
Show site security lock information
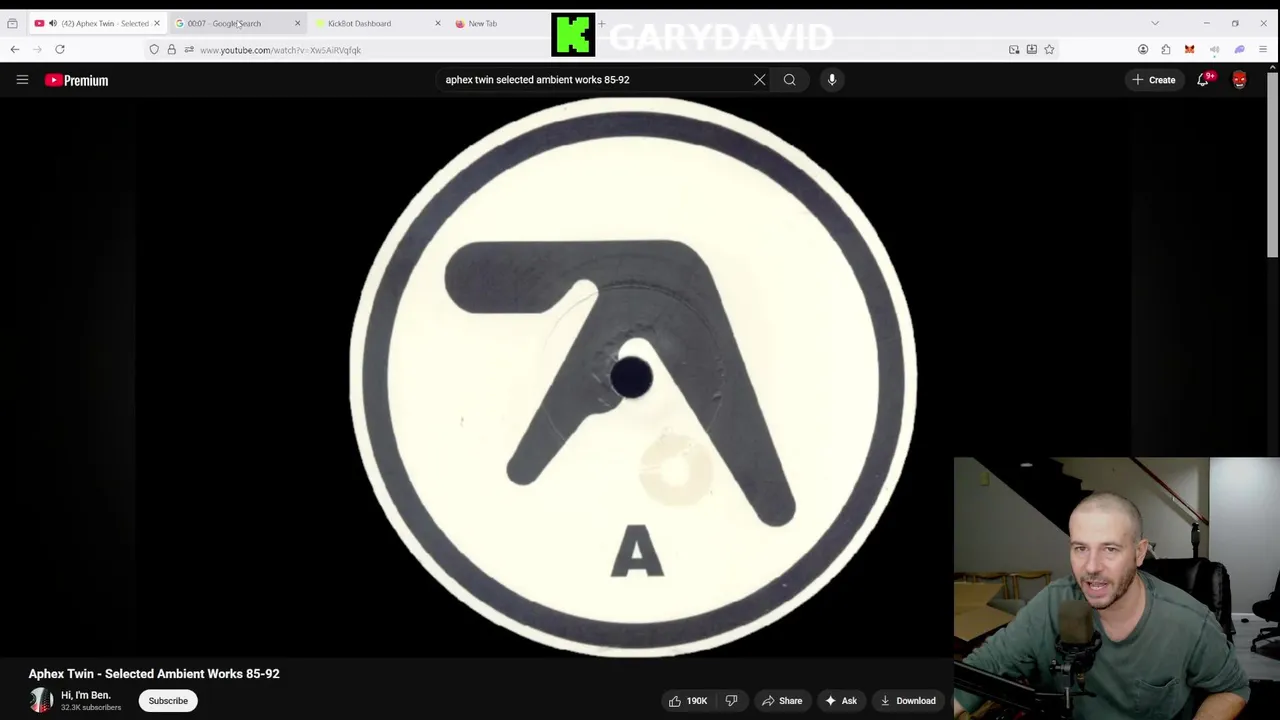[x=171, y=49]
